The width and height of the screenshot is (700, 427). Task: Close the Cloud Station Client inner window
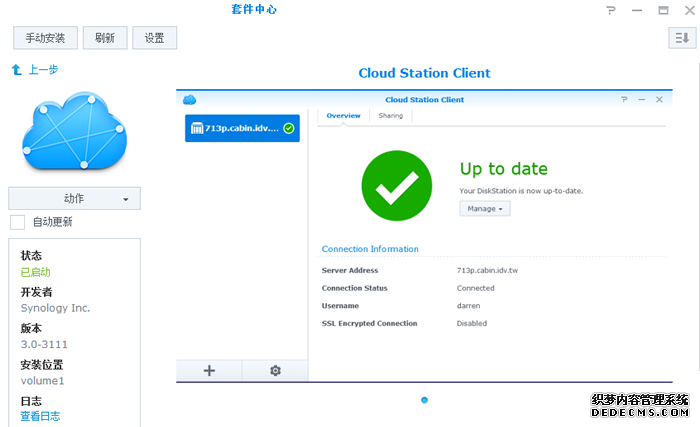(x=659, y=100)
